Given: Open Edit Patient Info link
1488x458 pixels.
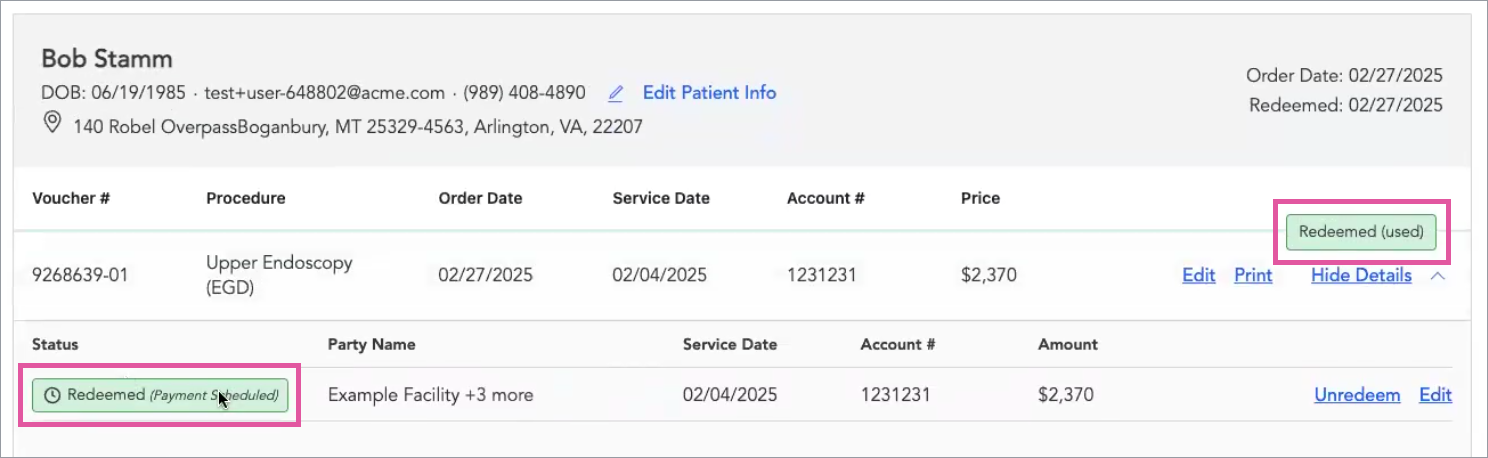Looking at the screenshot, I should (x=709, y=93).
